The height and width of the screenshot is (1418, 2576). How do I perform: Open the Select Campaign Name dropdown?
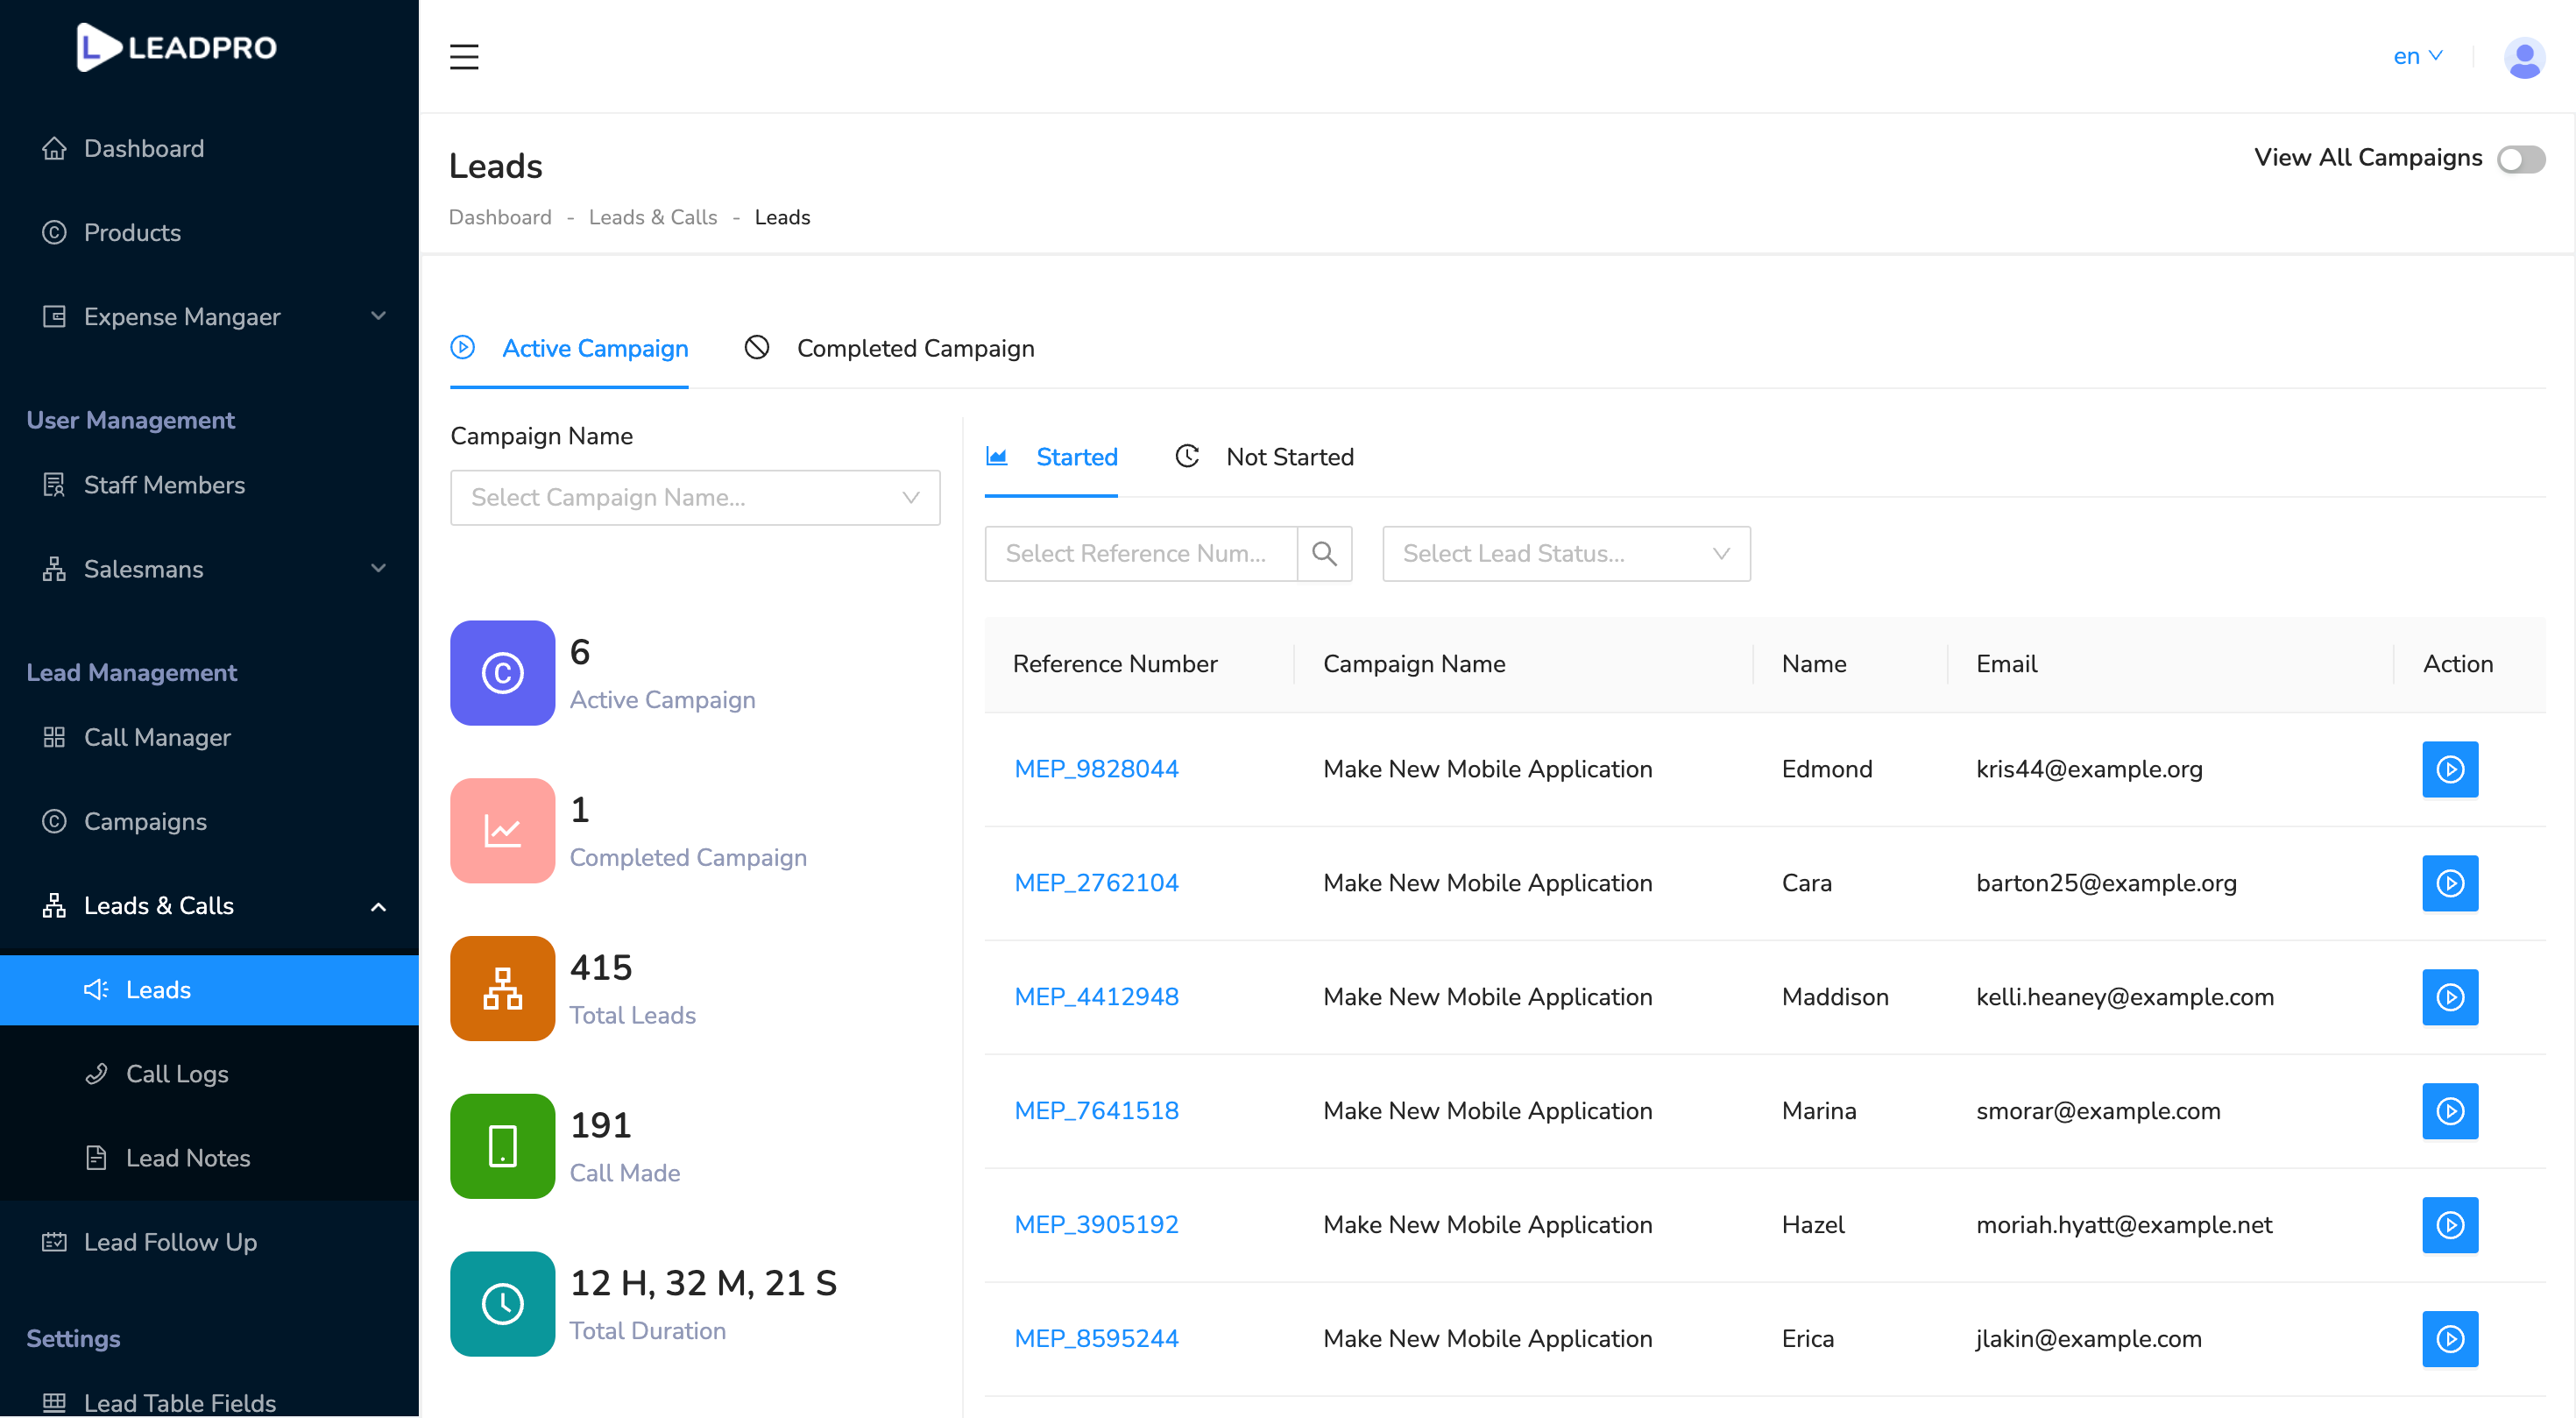point(695,497)
